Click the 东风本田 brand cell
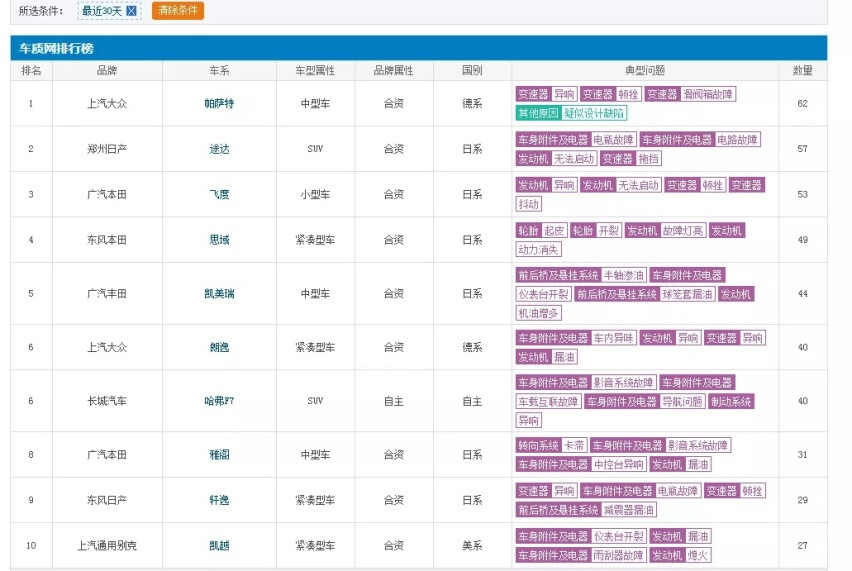This screenshot has height=571, width=852. [x=107, y=240]
